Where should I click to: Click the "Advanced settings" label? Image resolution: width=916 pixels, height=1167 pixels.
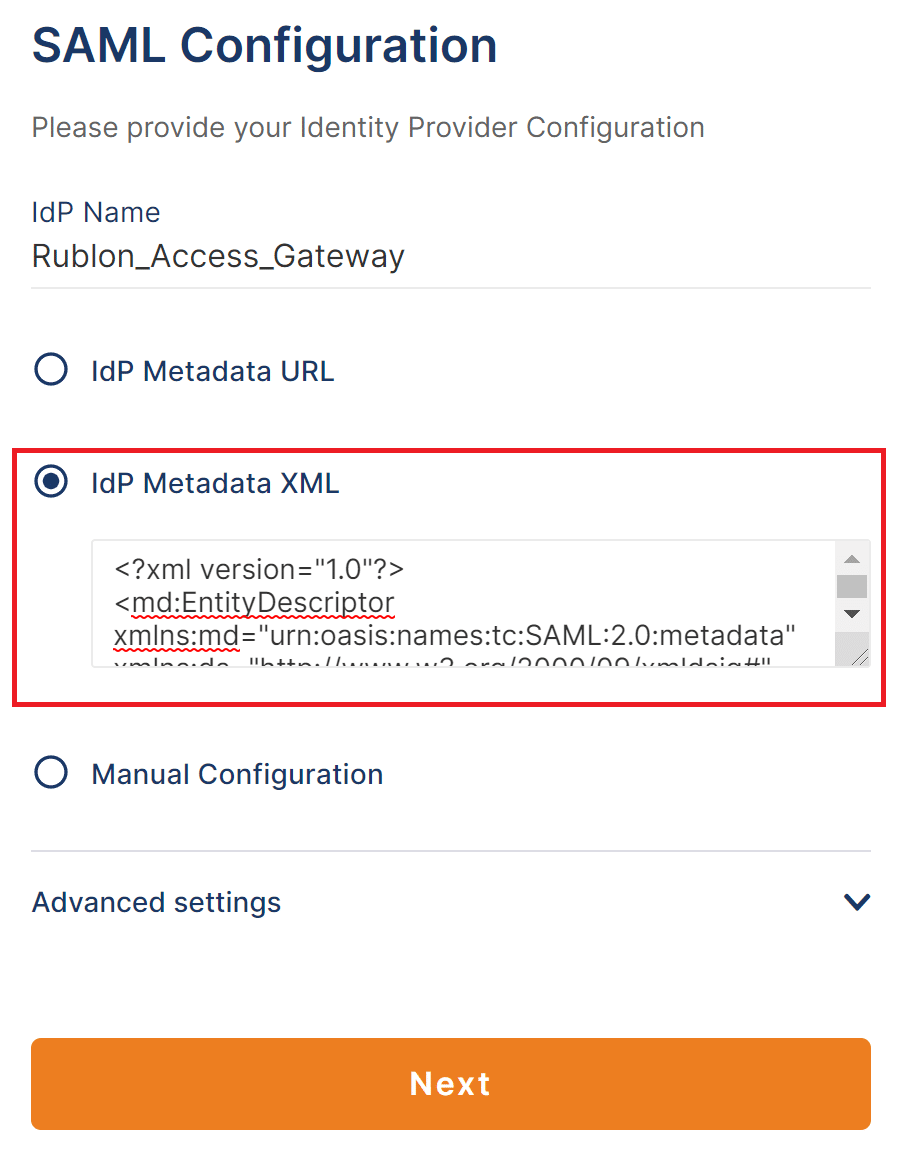click(156, 902)
